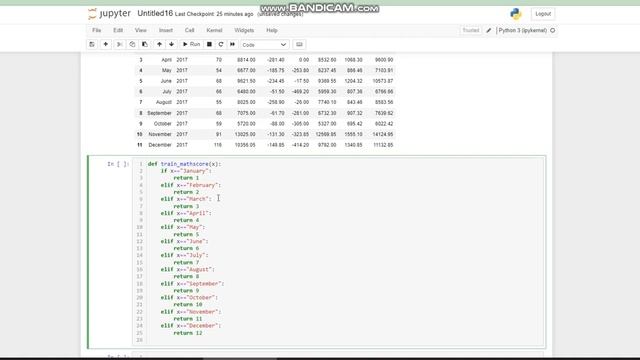Image resolution: width=640 pixels, height=360 pixels.
Task: Move selected cell down arrow
Action: [x=171, y=44]
